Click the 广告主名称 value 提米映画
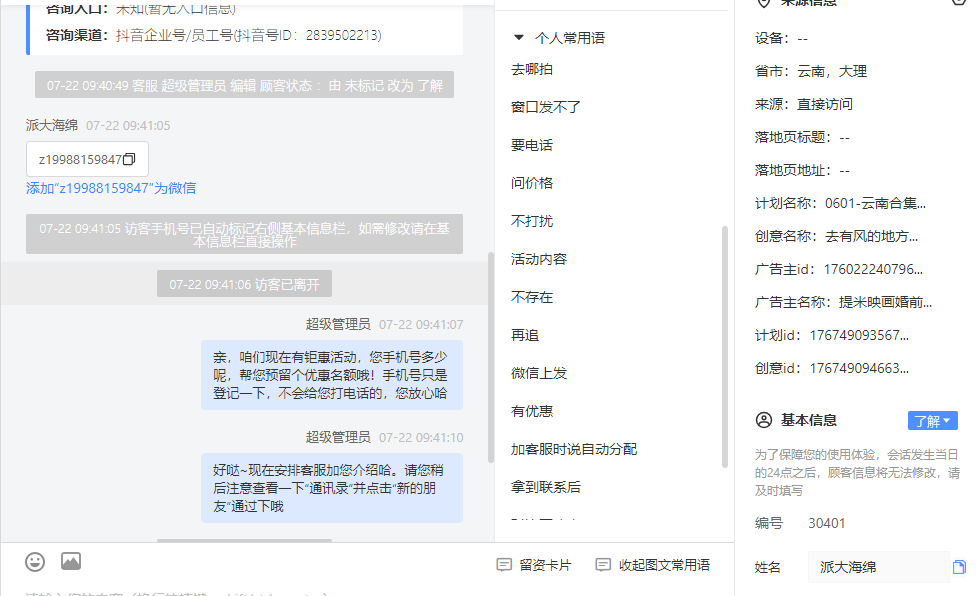The image size is (980, 596). pos(885,303)
